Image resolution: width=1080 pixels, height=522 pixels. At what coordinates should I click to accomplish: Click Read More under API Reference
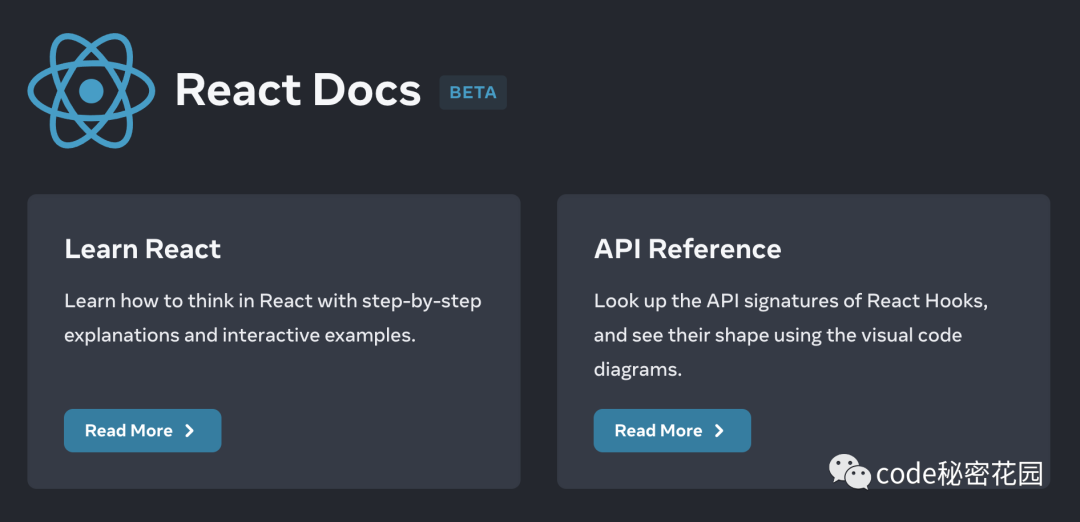click(672, 430)
